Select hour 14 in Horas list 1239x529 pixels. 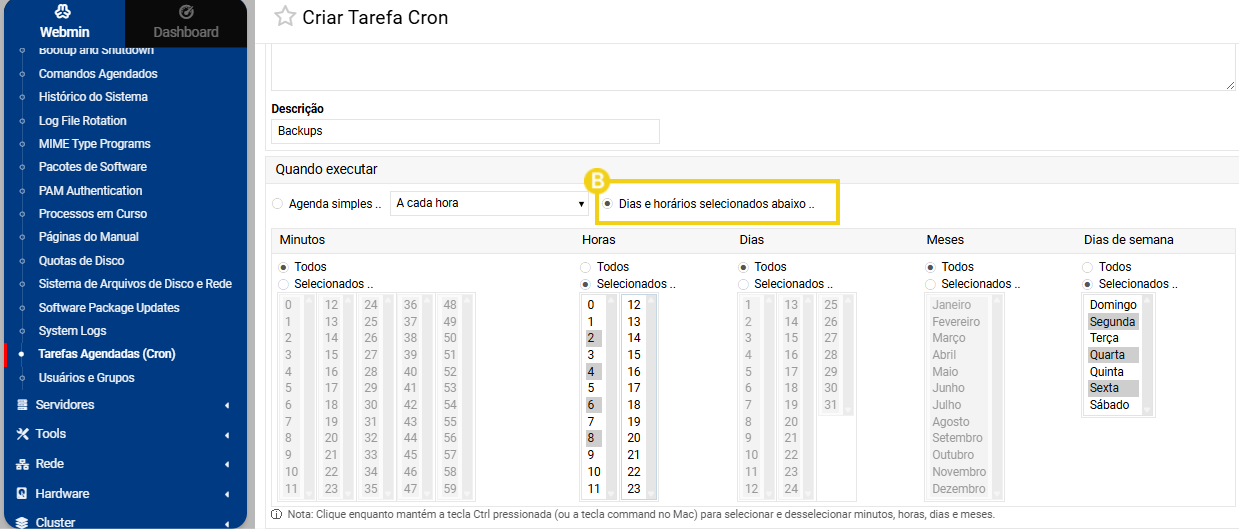(634, 338)
